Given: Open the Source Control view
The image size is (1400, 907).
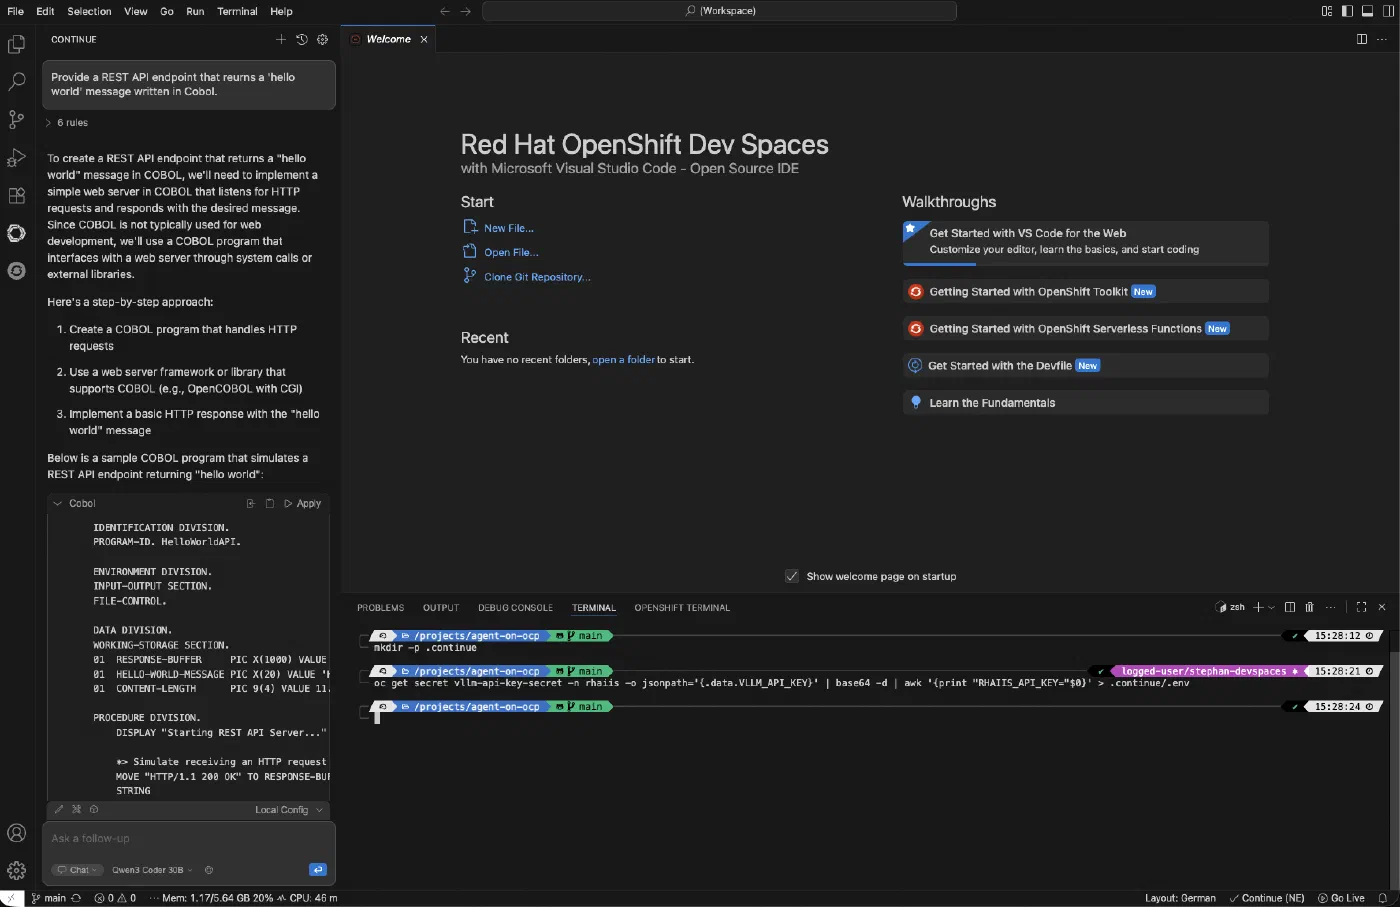Looking at the screenshot, I should click(x=16, y=120).
